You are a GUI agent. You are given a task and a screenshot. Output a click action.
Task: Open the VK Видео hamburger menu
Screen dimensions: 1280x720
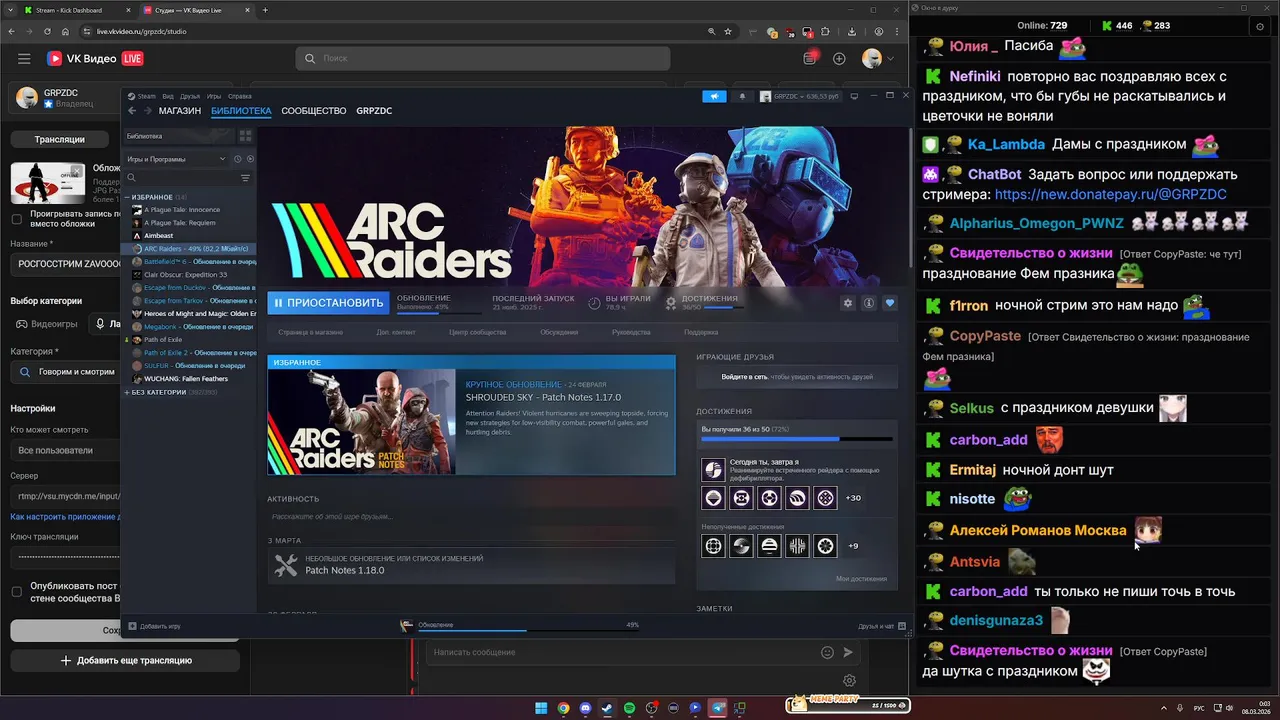24,59
